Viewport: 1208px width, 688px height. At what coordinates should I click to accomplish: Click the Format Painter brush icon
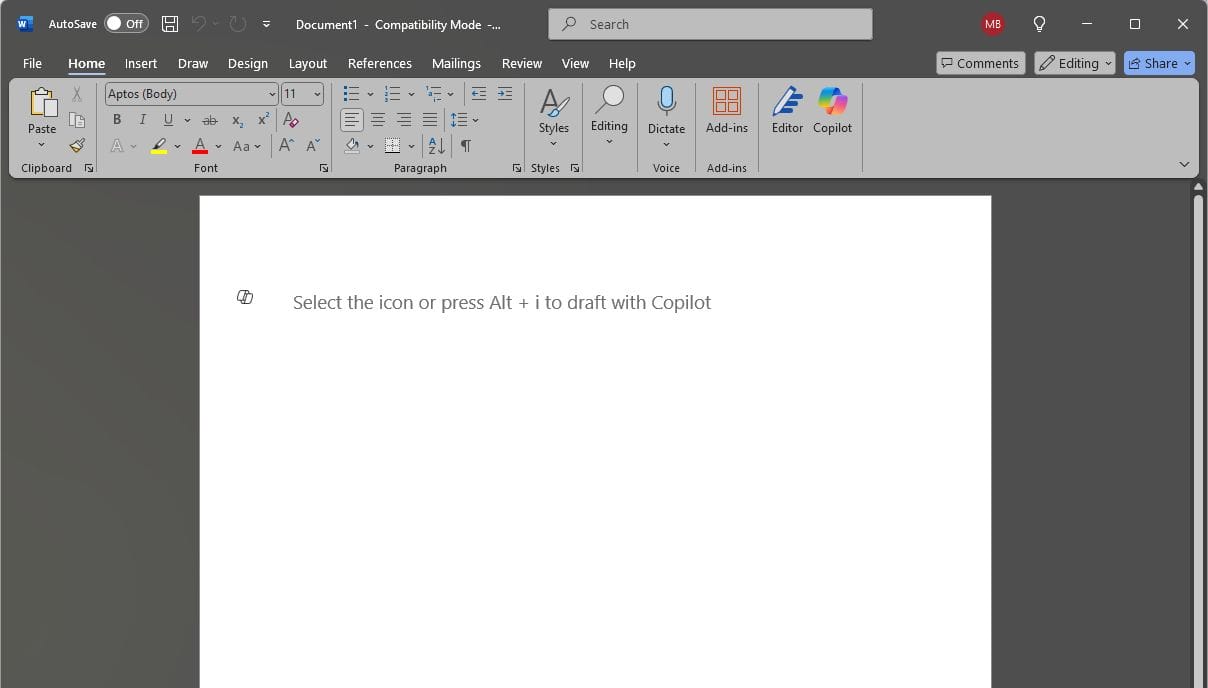77,146
